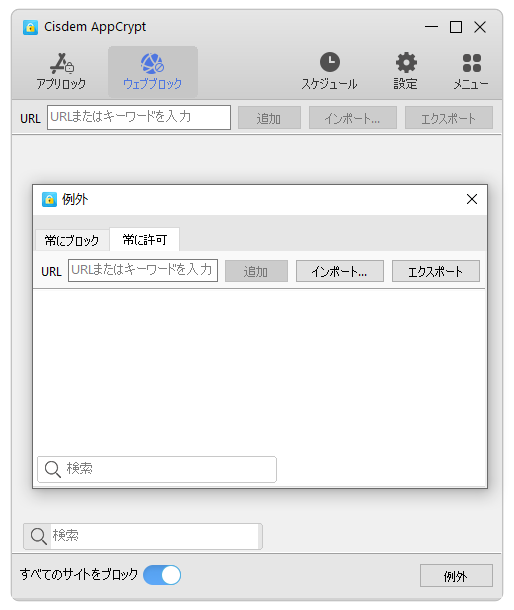Open the スケジュール clock icon
This screenshot has height=610, width=514.
(x=330, y=62)
